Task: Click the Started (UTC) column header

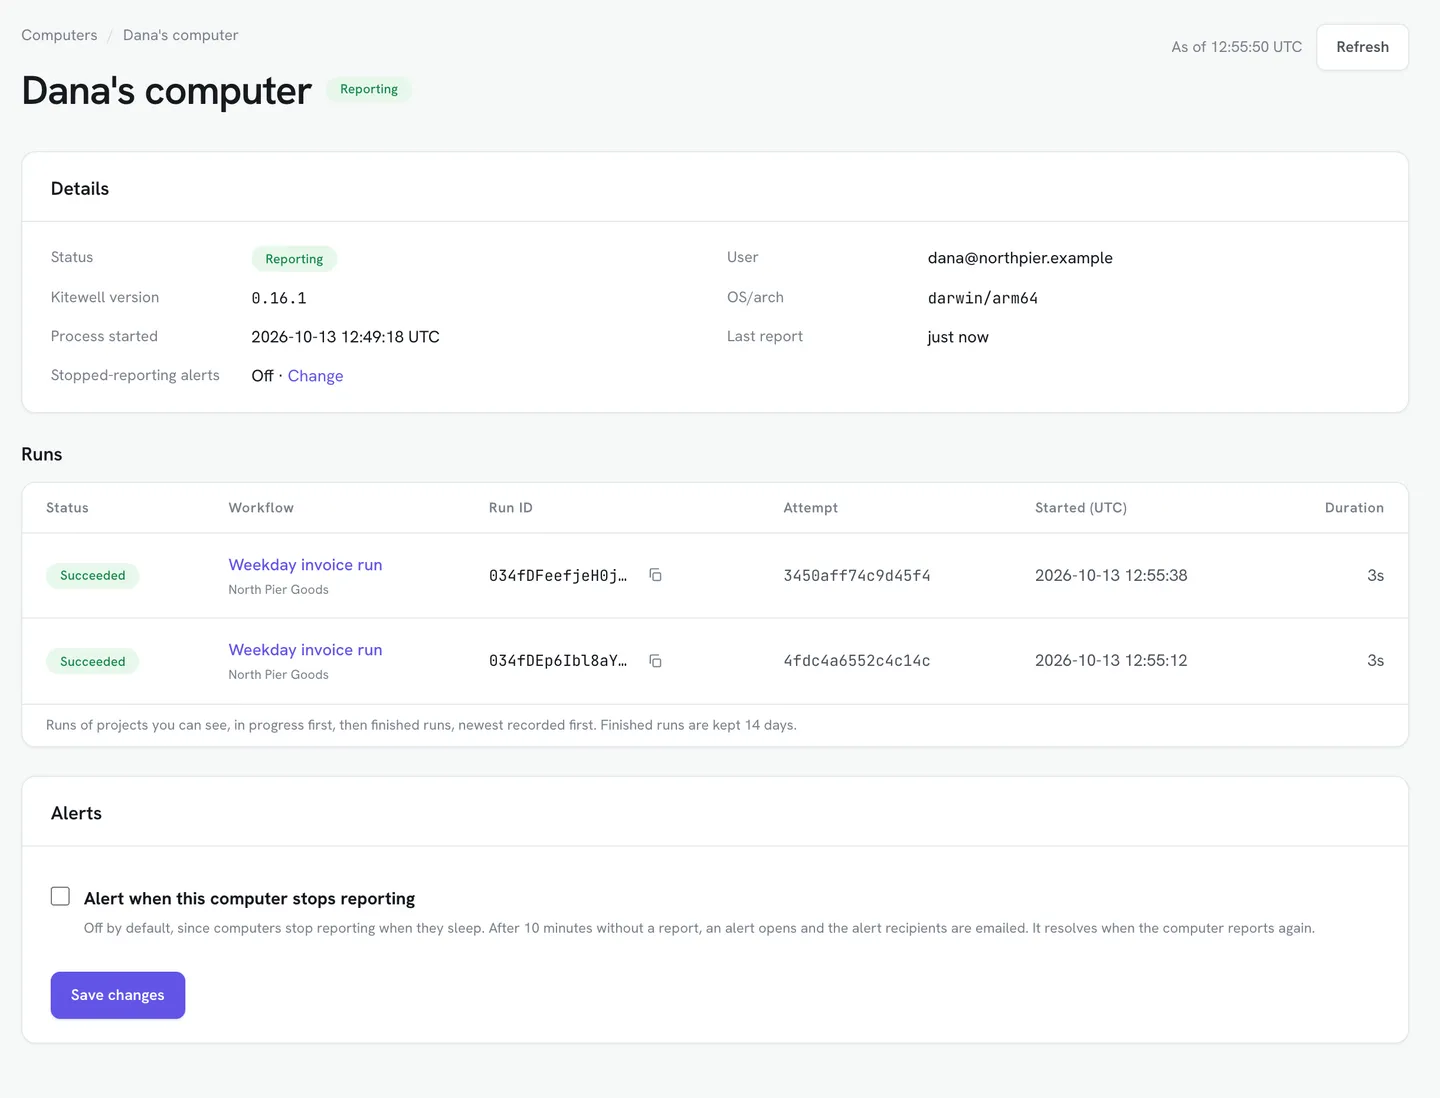Action: [1081, 508]
